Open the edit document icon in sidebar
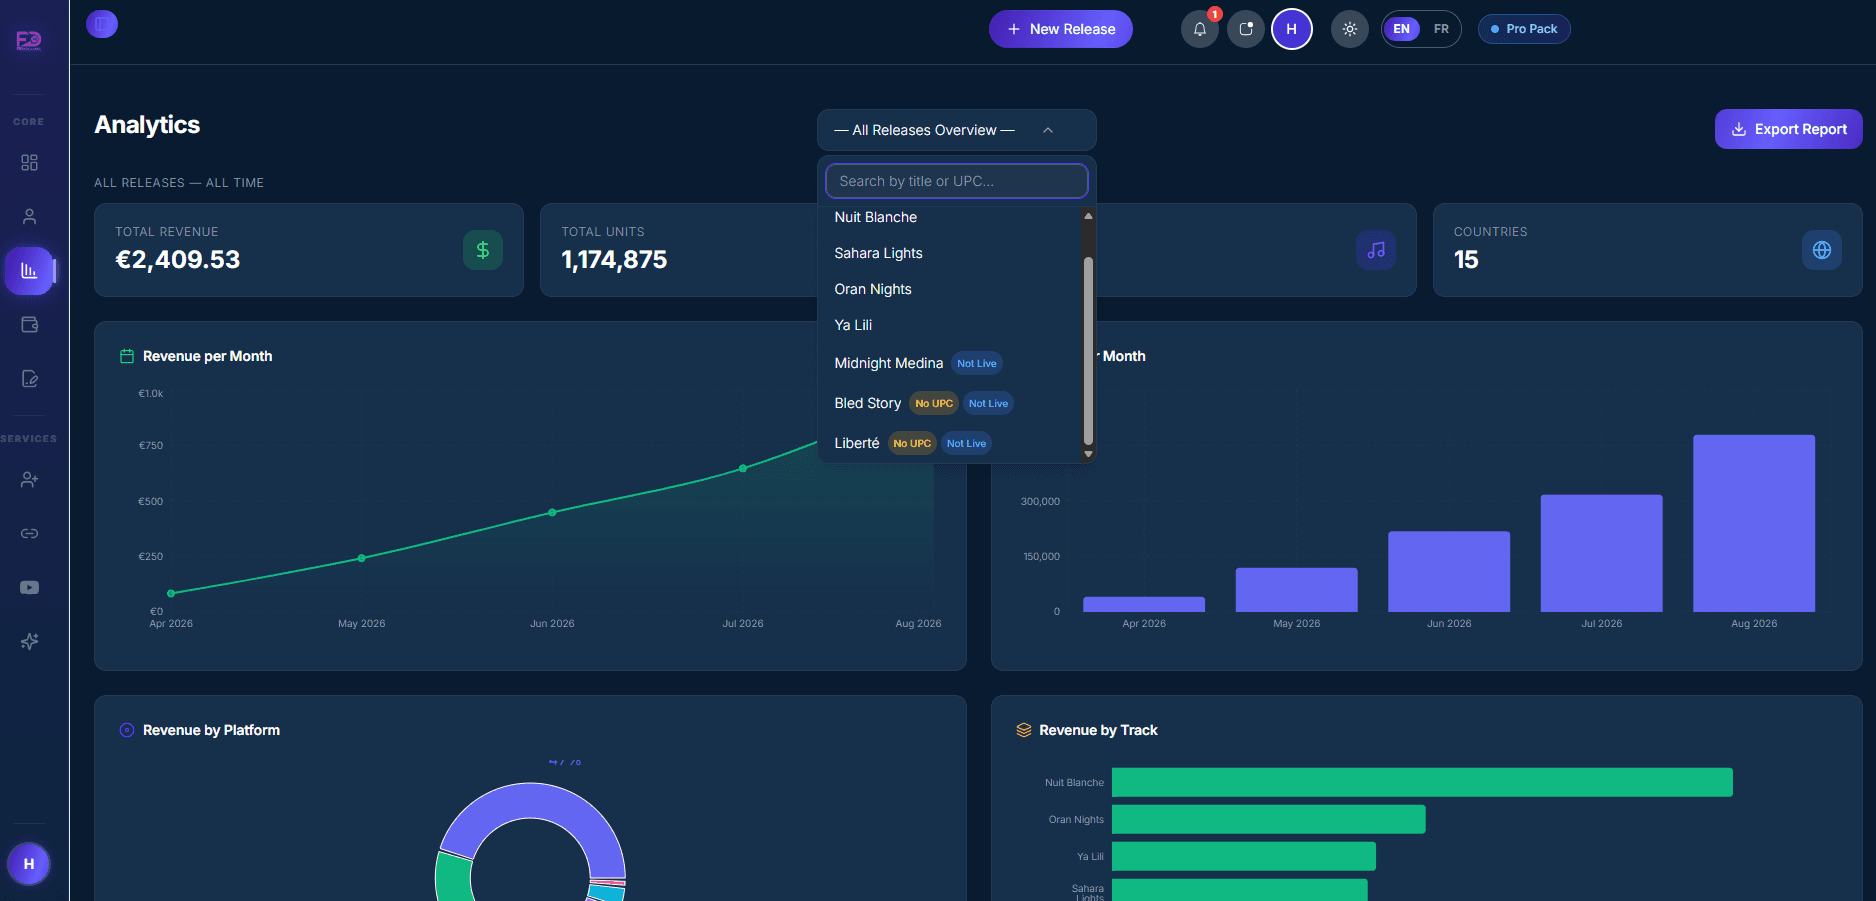Image resolution: width=1876 pixels, height=901 pixels. coord(29,379)
